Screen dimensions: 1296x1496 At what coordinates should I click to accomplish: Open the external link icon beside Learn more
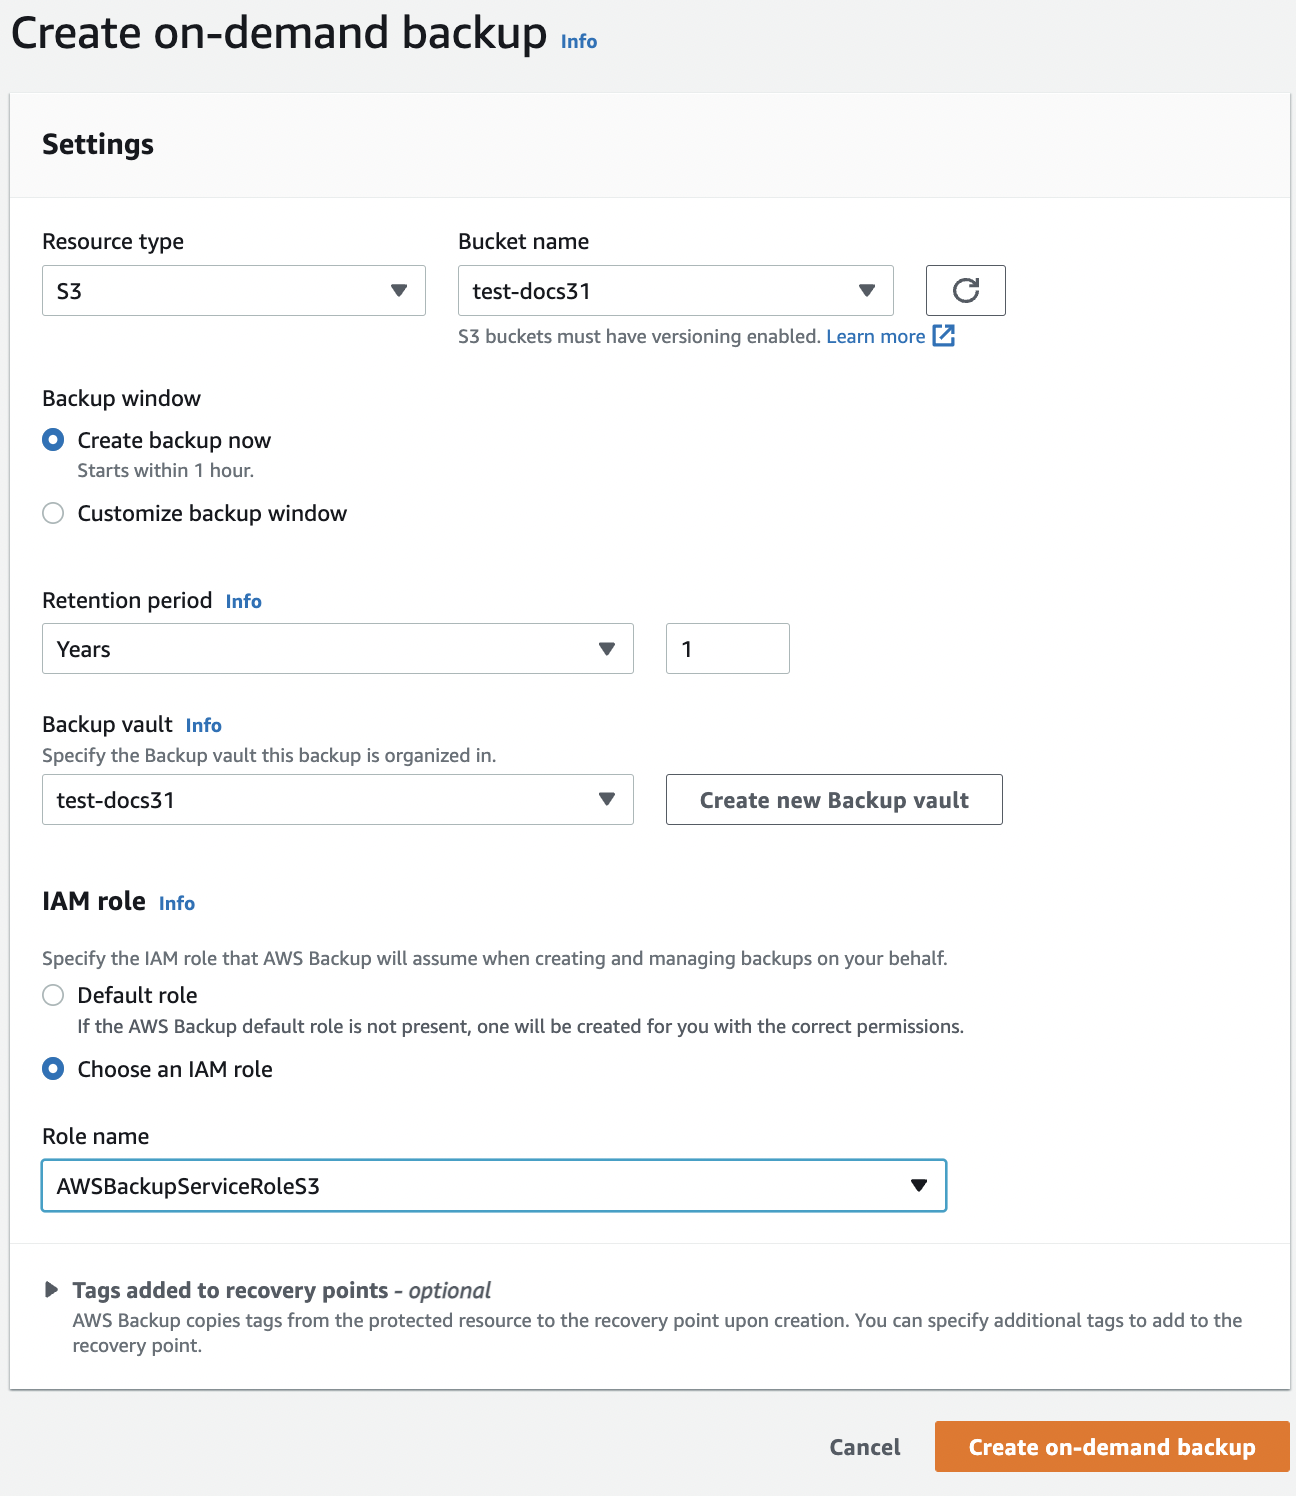click(x=943, y=336)
